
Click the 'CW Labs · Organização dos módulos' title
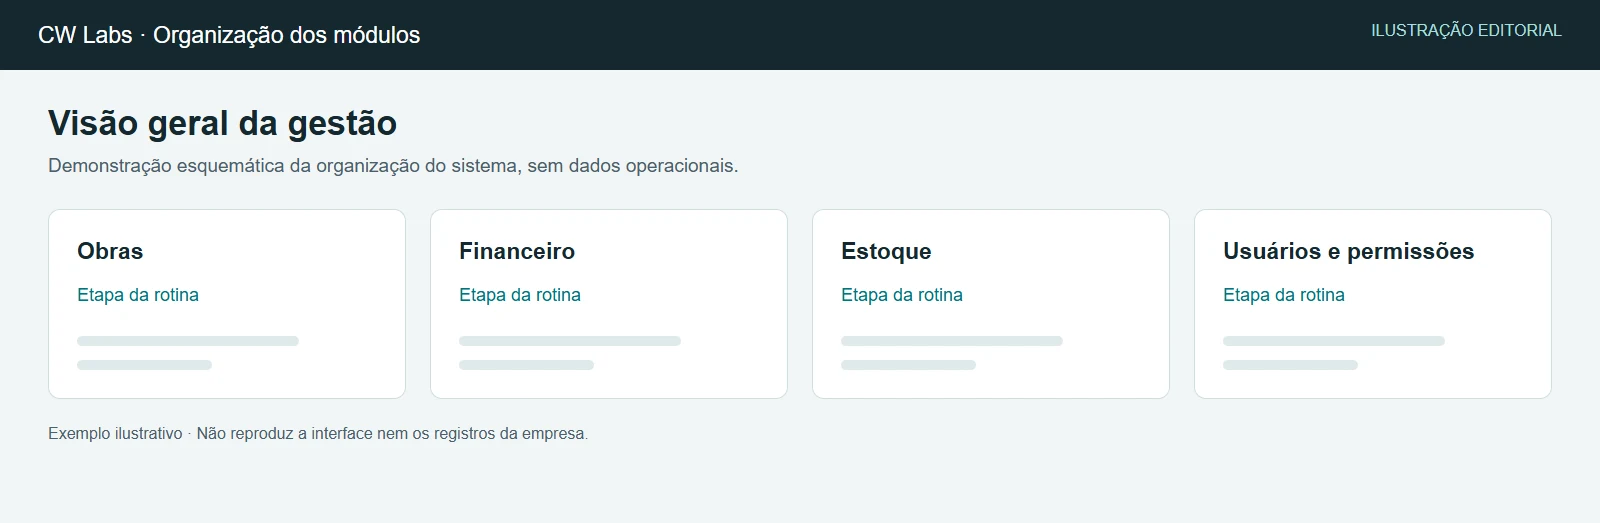(229, 35)
